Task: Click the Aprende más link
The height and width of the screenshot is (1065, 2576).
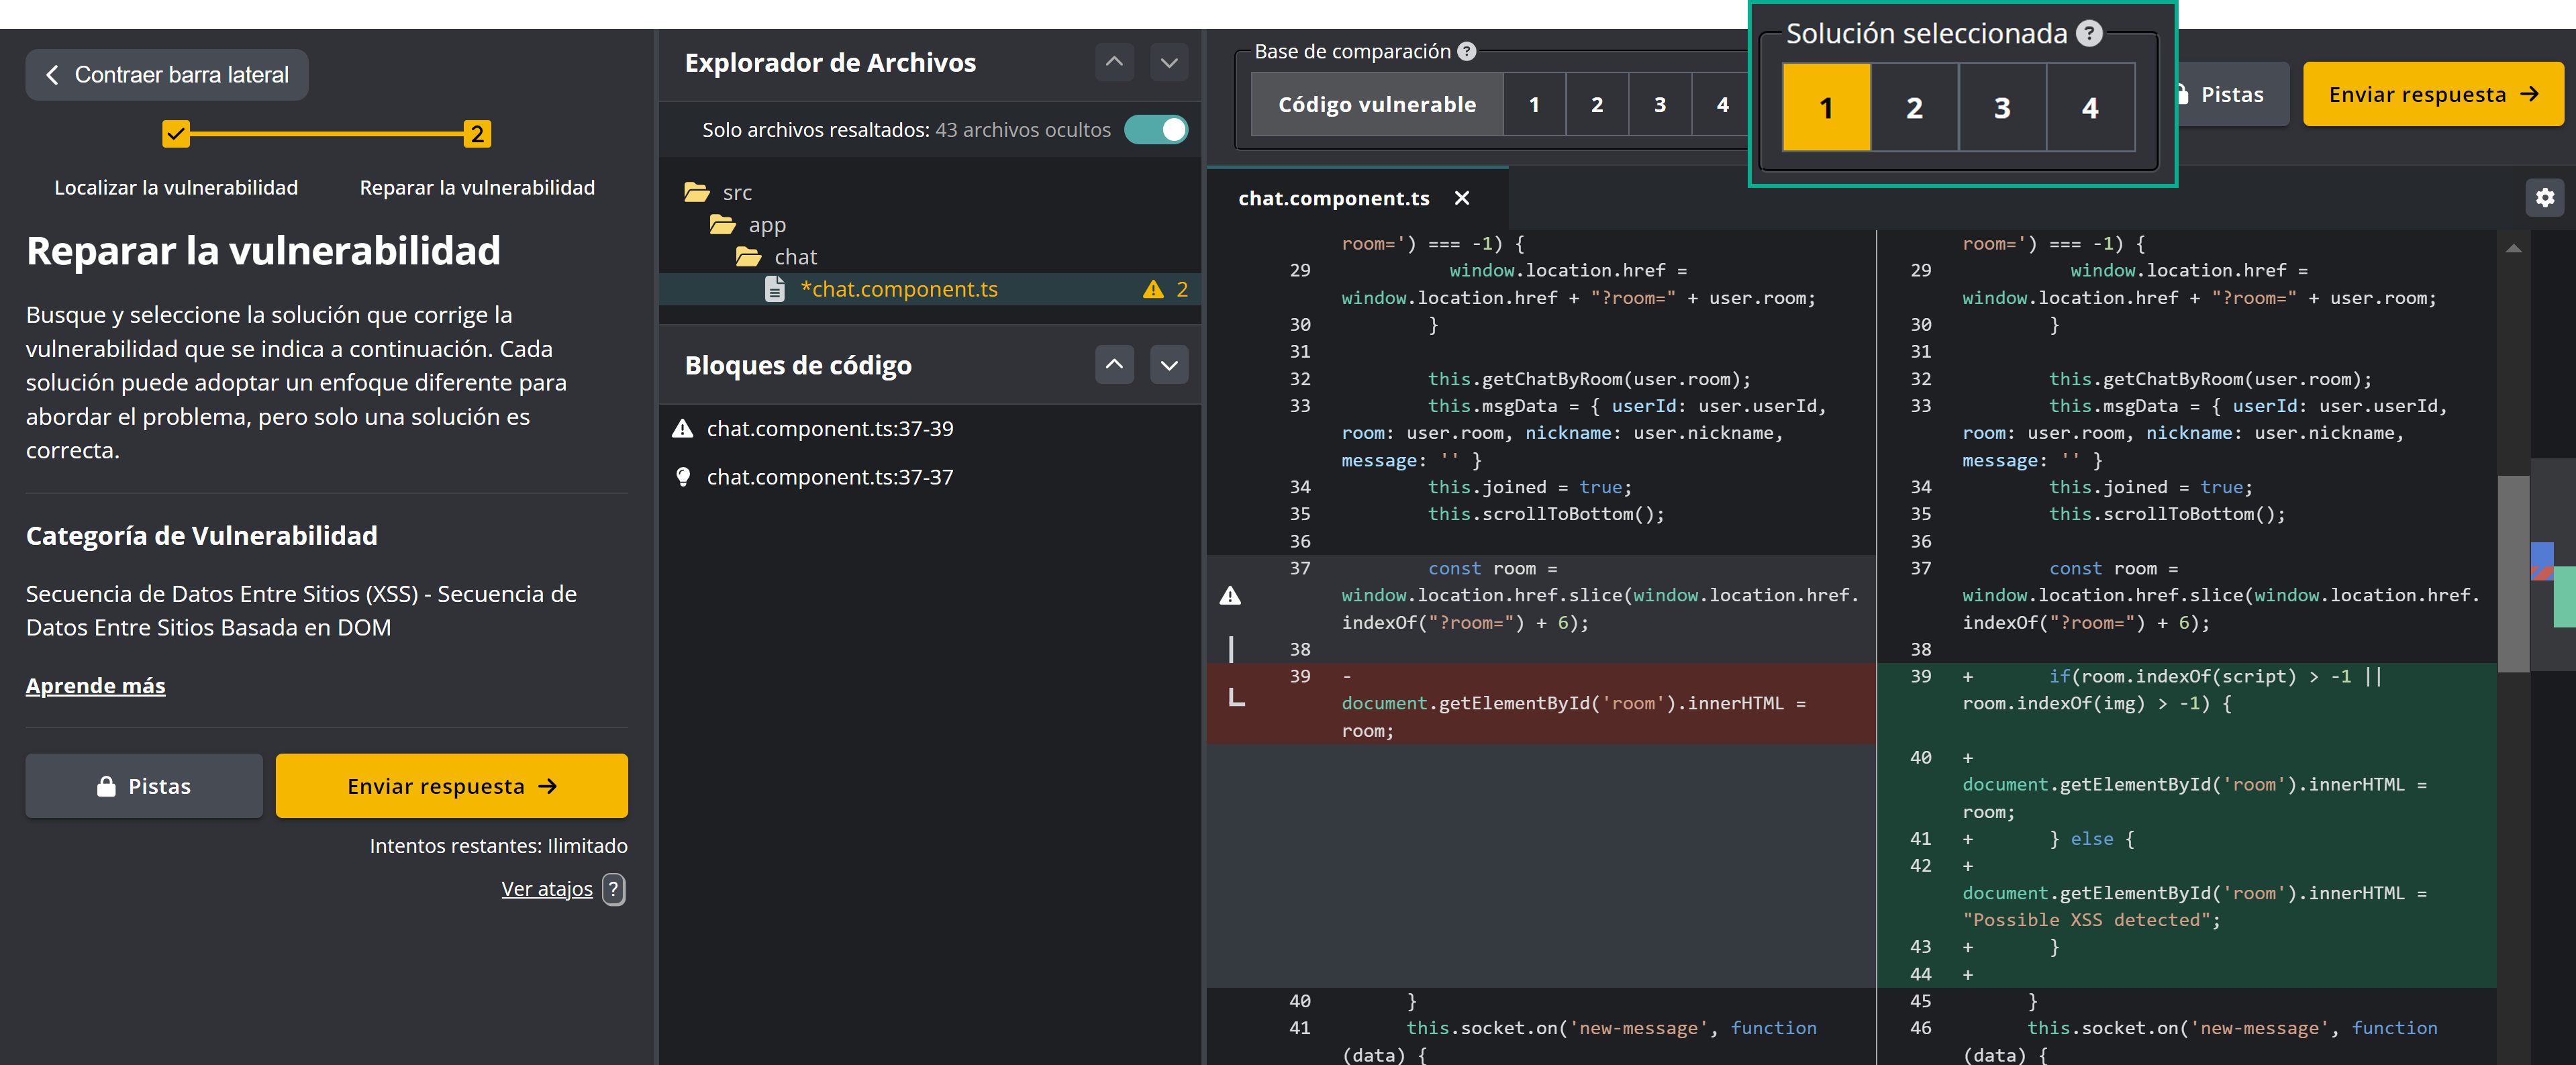Action: (x=95, y=685)
